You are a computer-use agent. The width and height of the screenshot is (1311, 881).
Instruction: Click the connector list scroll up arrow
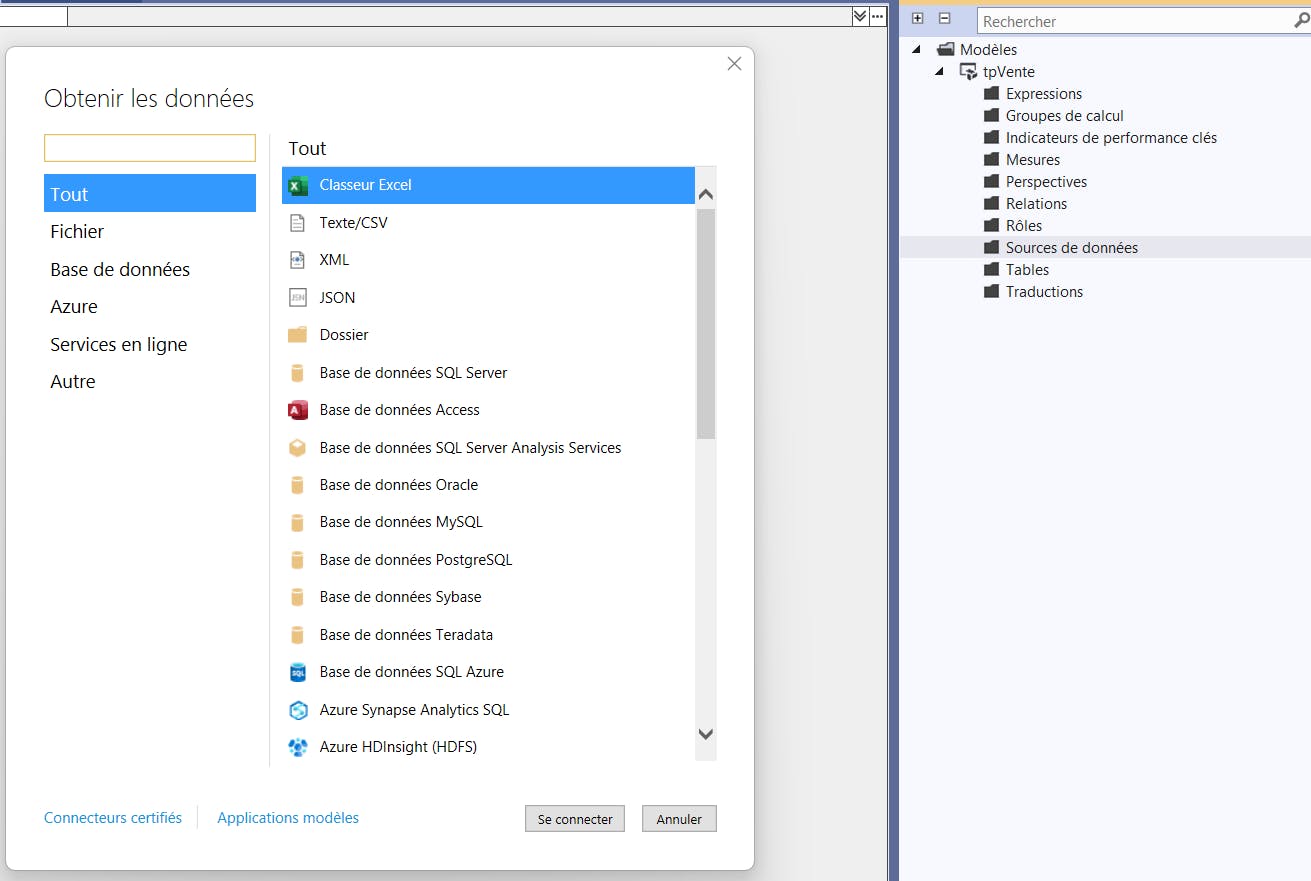[x=705, y=195]
